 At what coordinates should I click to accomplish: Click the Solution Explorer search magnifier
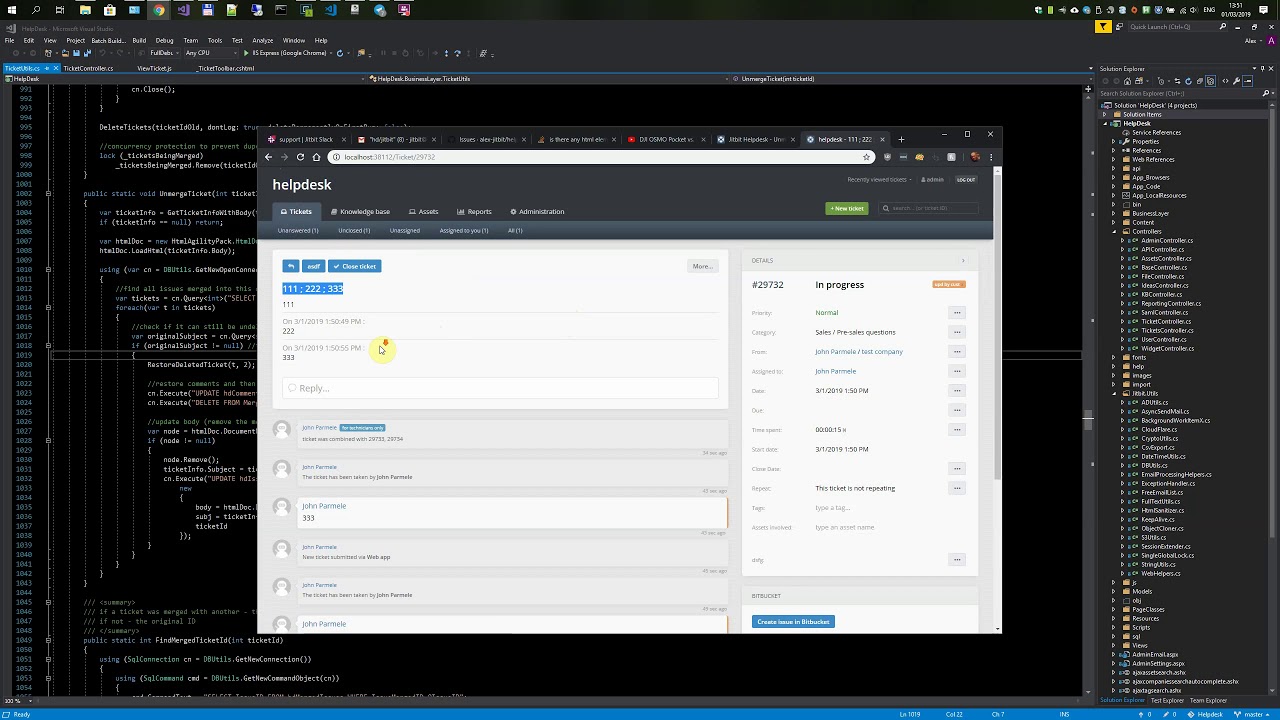coord(1265,93)
